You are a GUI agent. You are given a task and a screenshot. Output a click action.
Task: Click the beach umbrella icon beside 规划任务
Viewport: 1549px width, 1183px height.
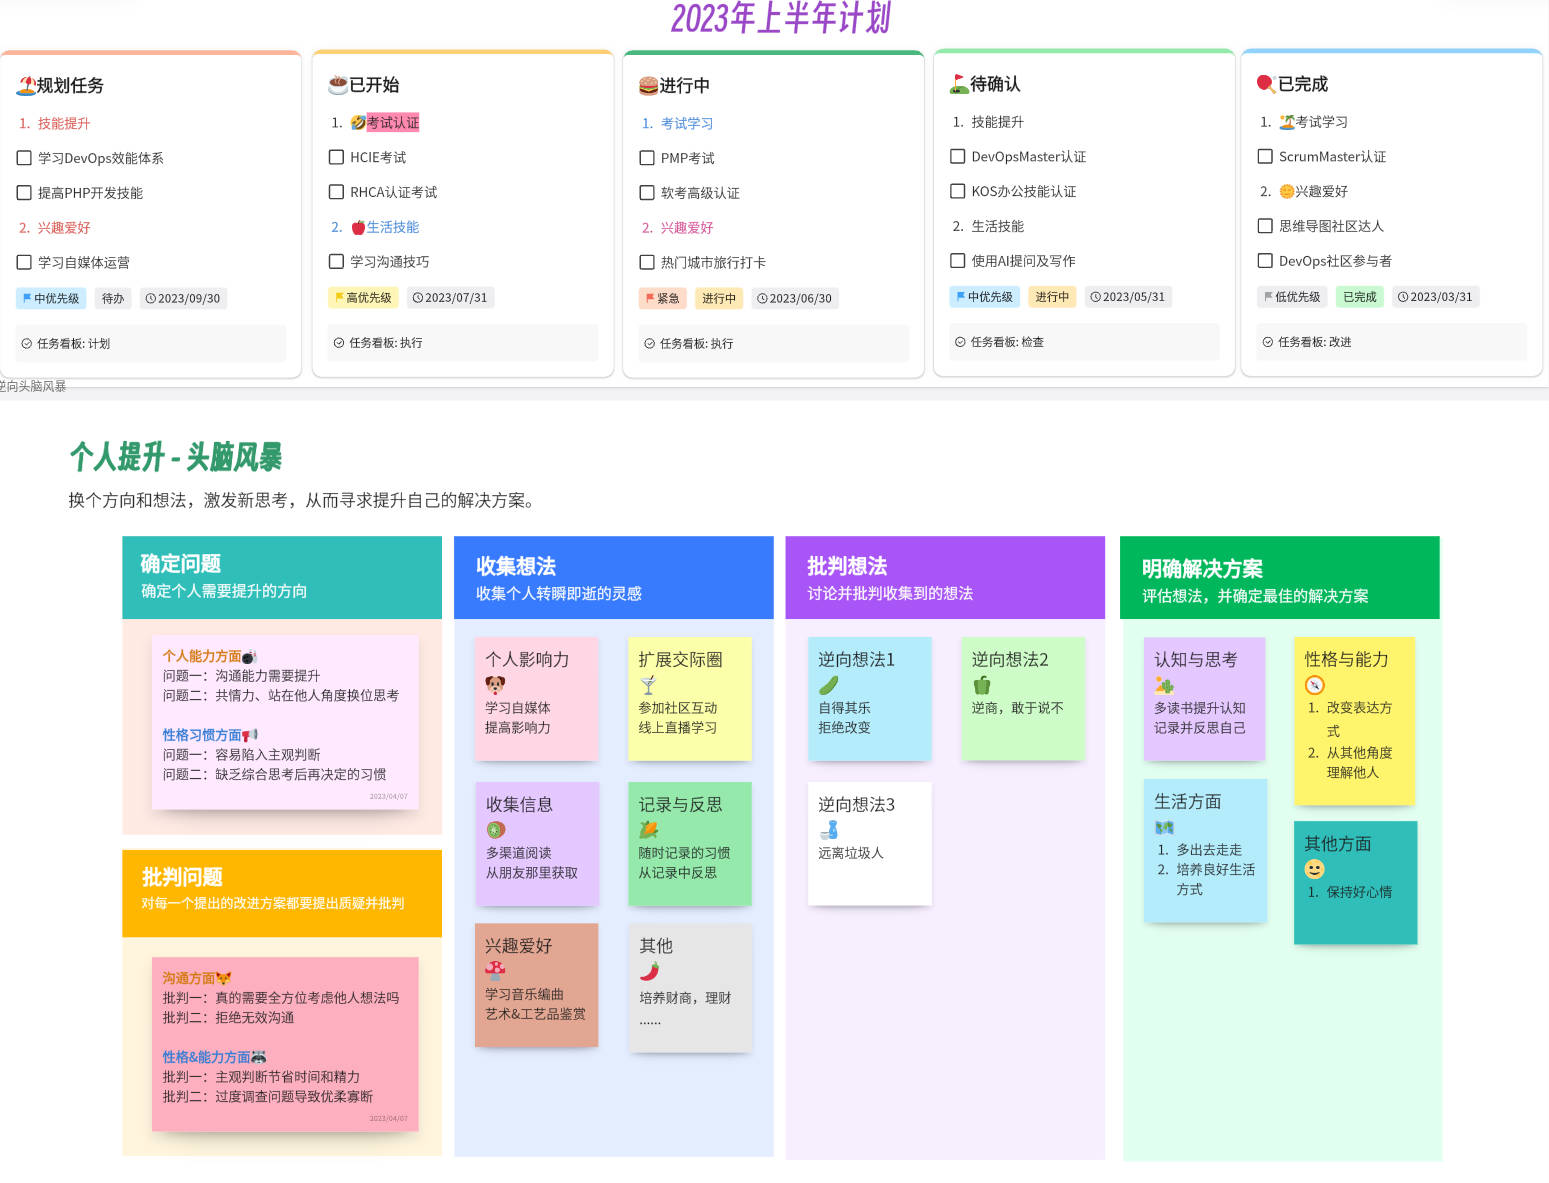(26, 85)
